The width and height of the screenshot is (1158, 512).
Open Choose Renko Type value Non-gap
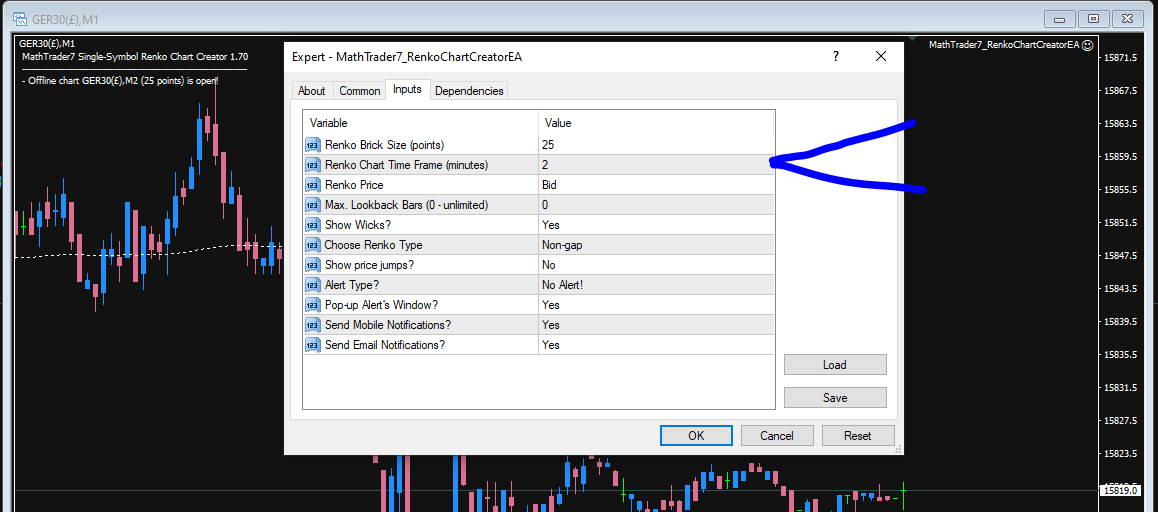coord(656,245)
